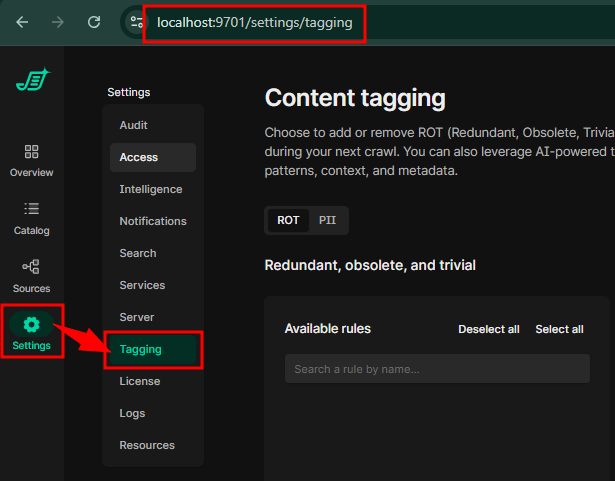Switch to the ROT tab
Viewport: 615px width, 481px height.
(x=288, y=220)
